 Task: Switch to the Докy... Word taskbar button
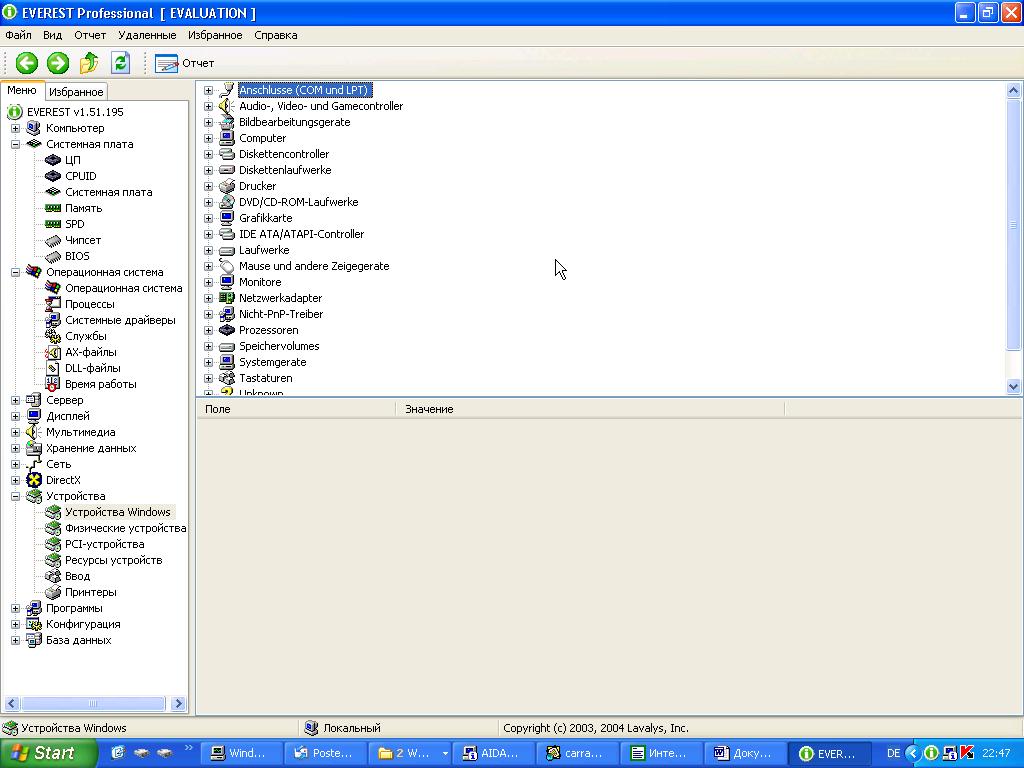[747, 753]
